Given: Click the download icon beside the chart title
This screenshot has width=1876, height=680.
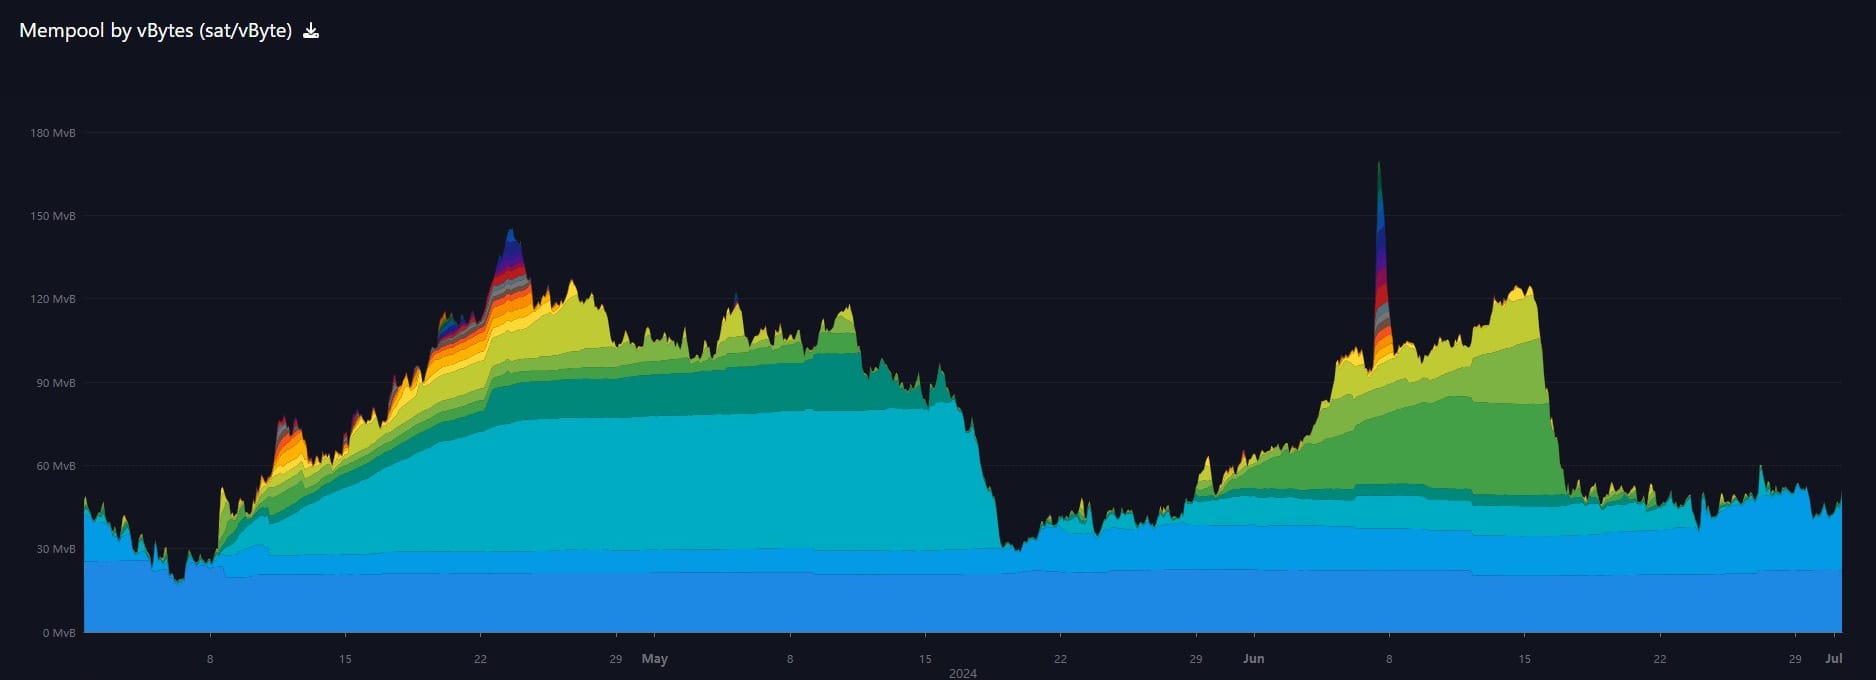Looking at the screenshot, I should [311, 31].
